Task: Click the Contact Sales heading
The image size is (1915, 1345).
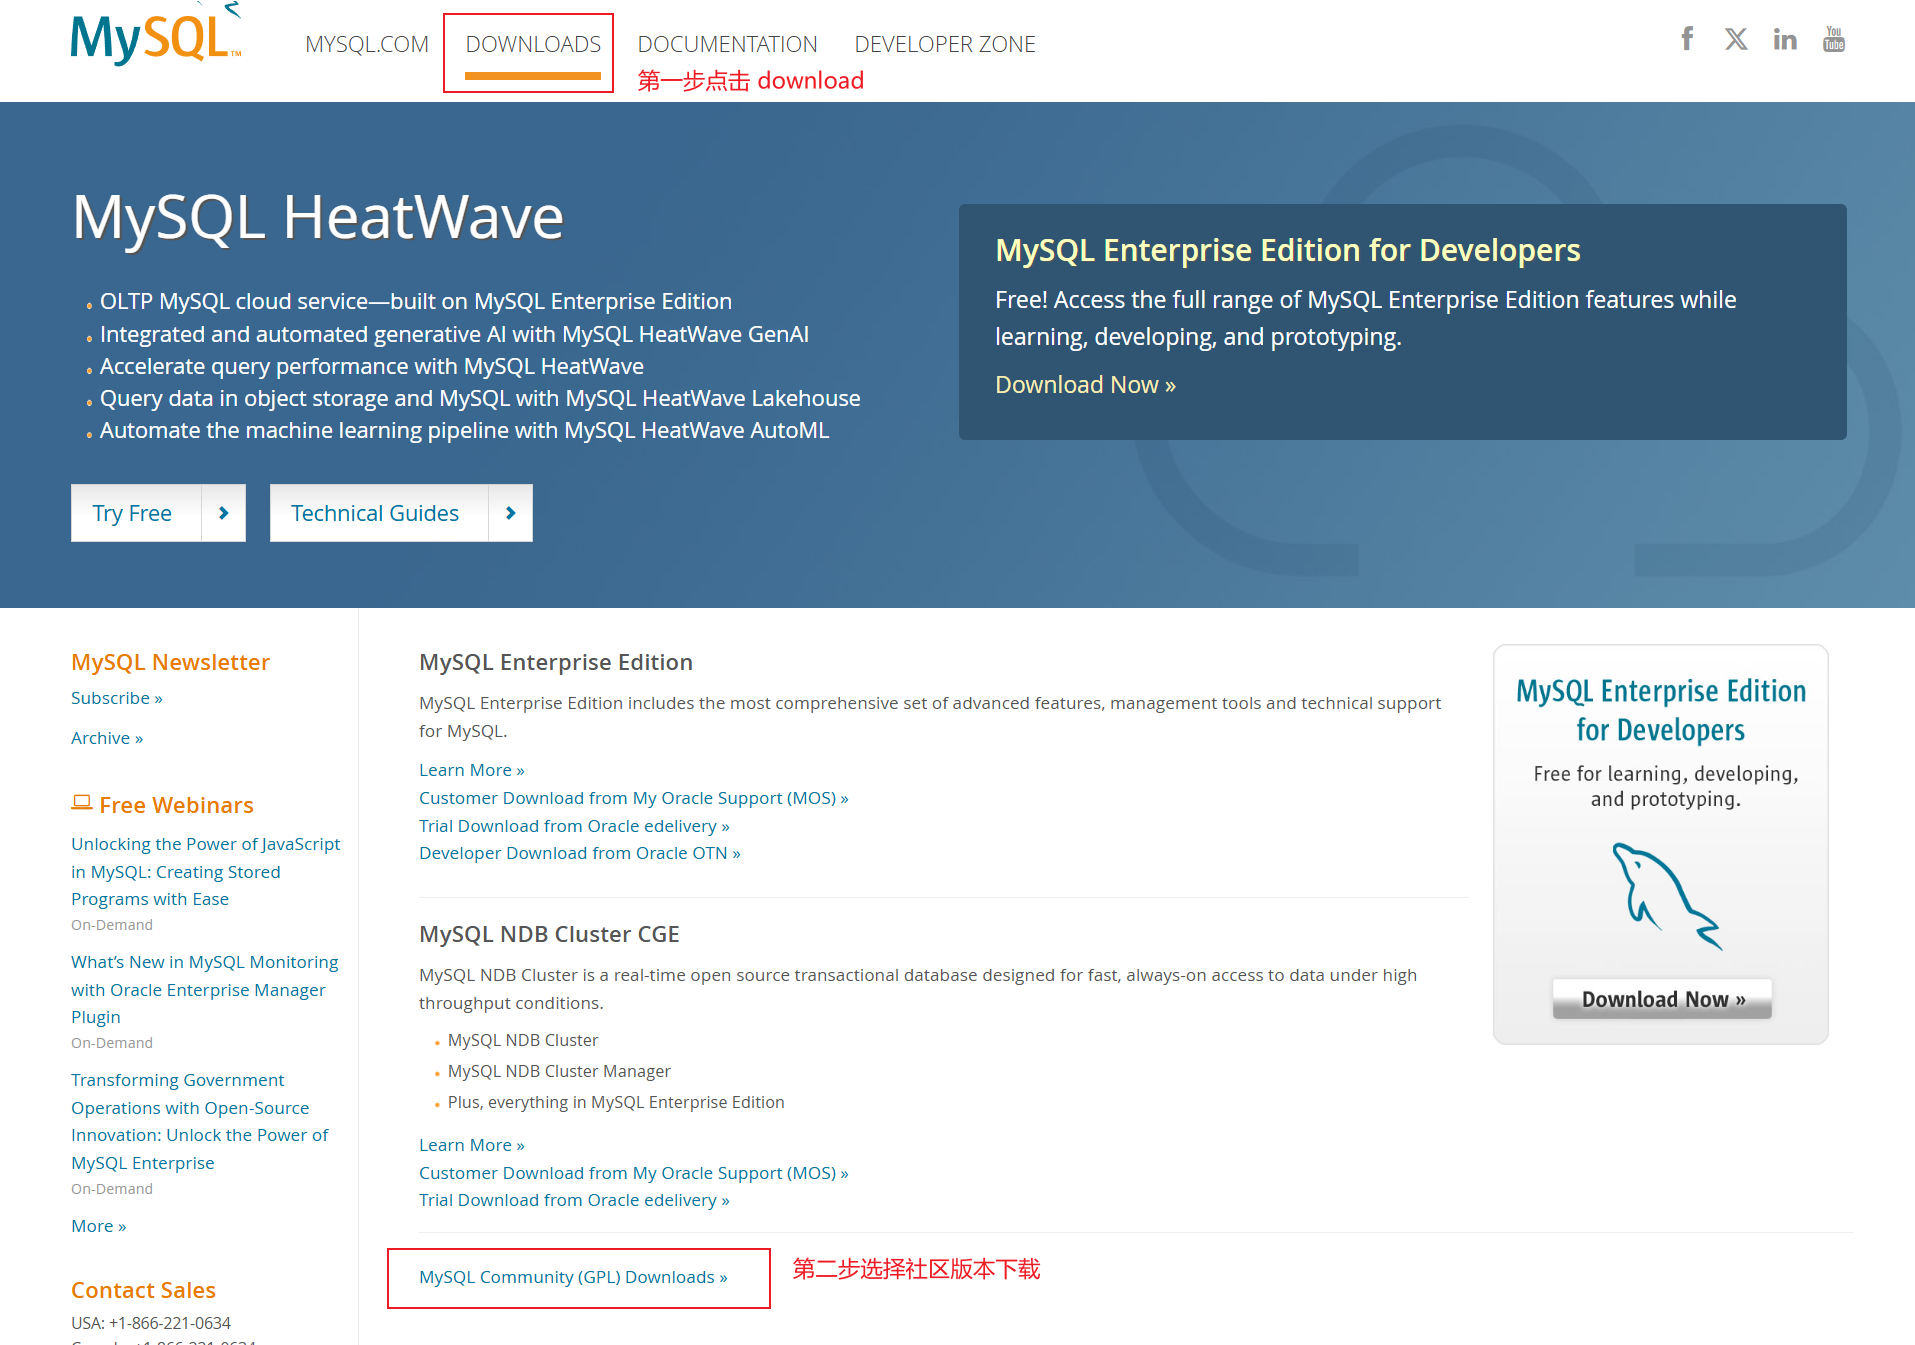Action: [x=143, y=1290]
